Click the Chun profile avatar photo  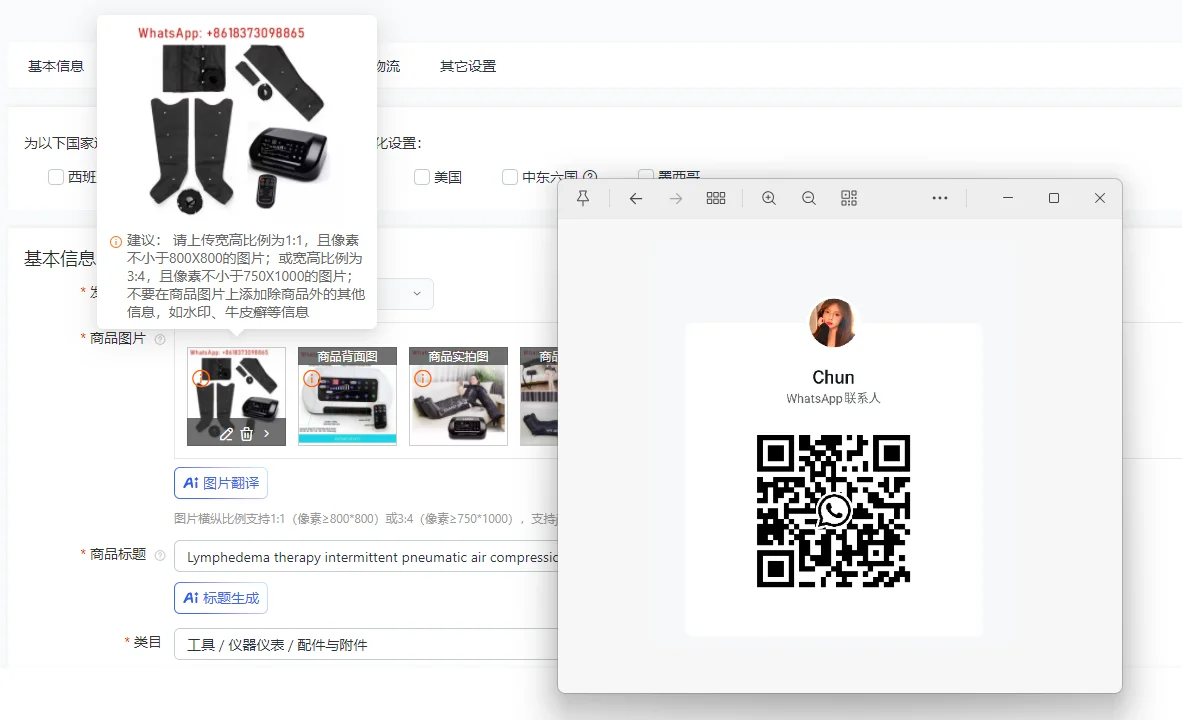[x=833, y=323]
